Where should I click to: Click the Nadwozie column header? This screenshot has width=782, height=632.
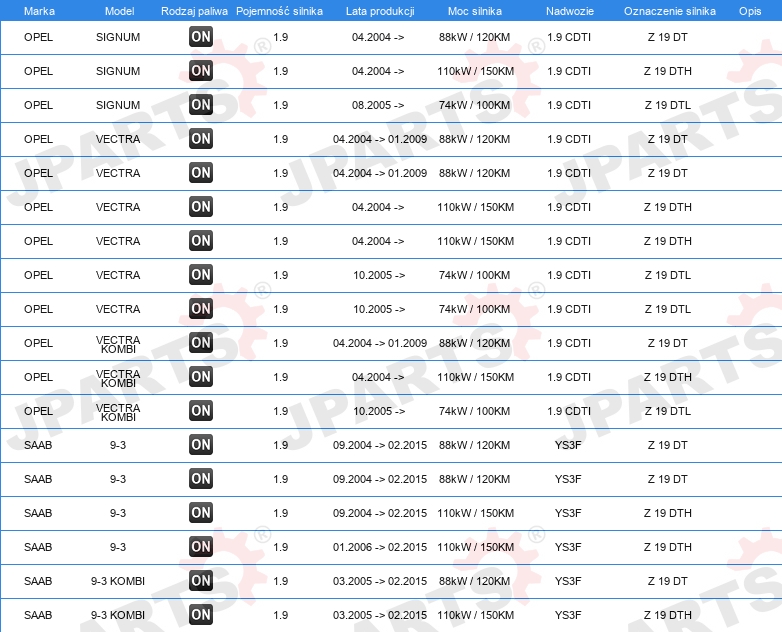pyautogui.click(x=570, y=11)
